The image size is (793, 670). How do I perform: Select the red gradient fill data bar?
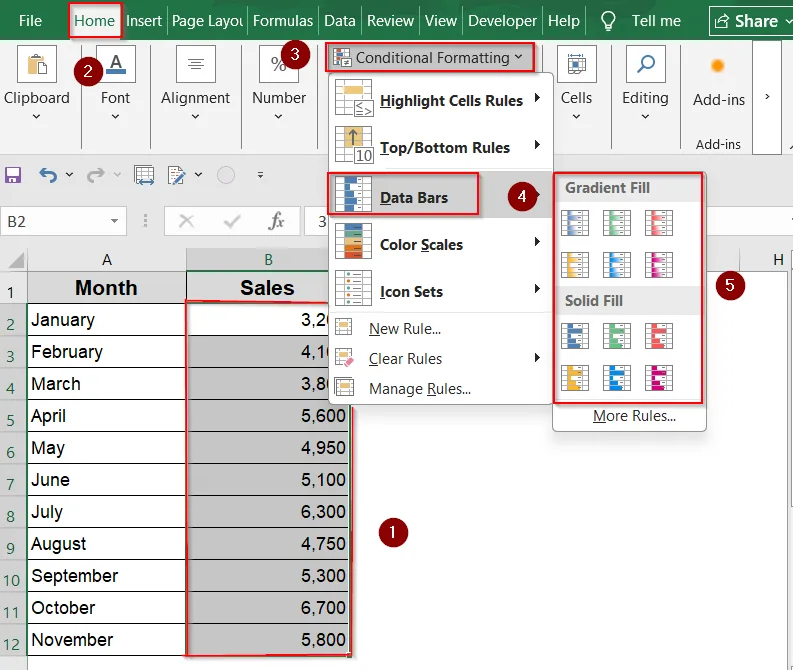tap(659, 223)
